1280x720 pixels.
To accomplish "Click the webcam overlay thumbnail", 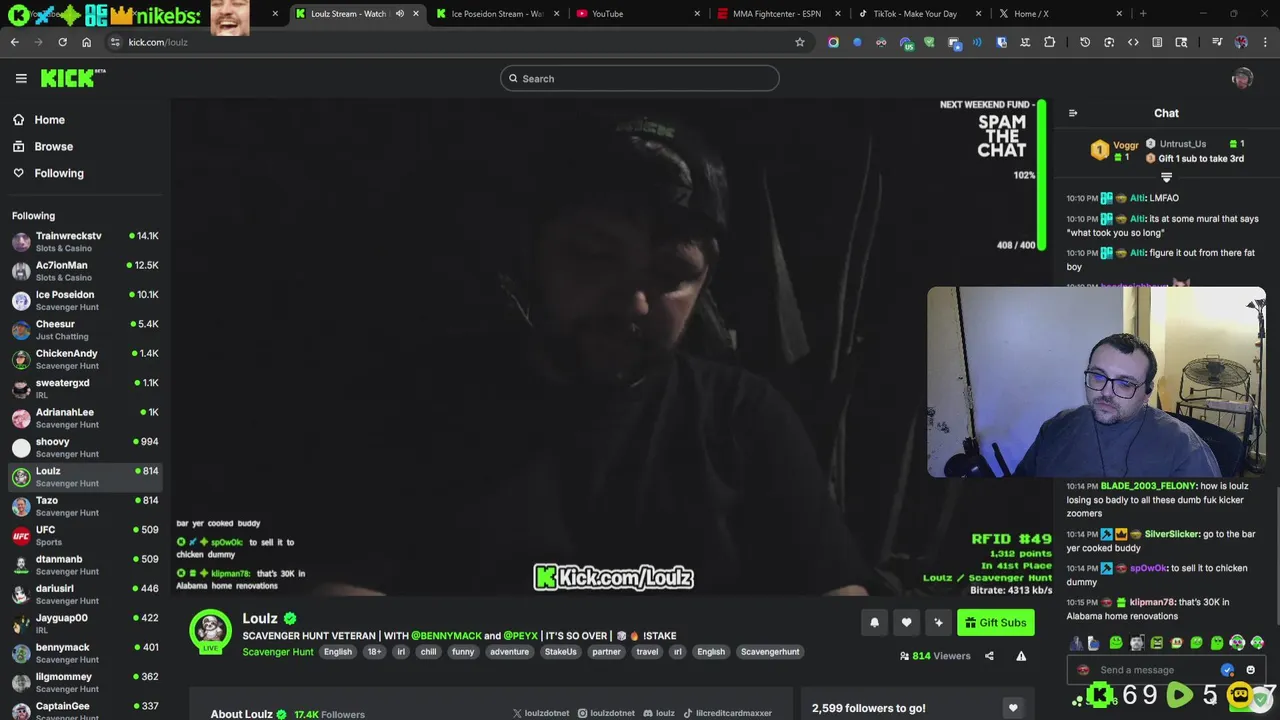I will pos(1096,382).
